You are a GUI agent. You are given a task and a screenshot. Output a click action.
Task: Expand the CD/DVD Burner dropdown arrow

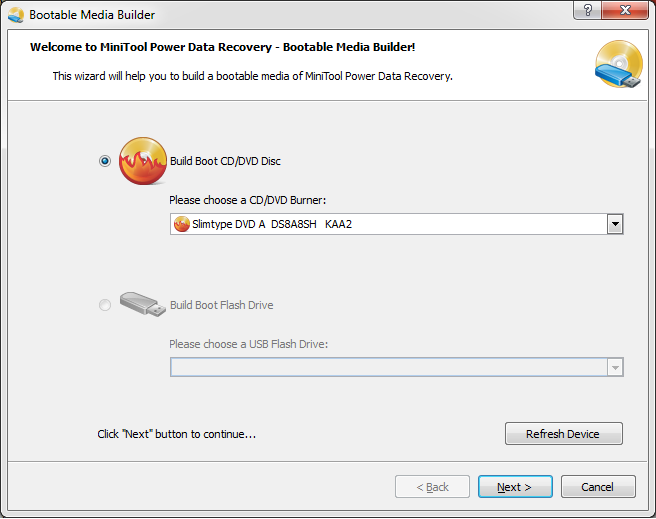pos(615,224)
